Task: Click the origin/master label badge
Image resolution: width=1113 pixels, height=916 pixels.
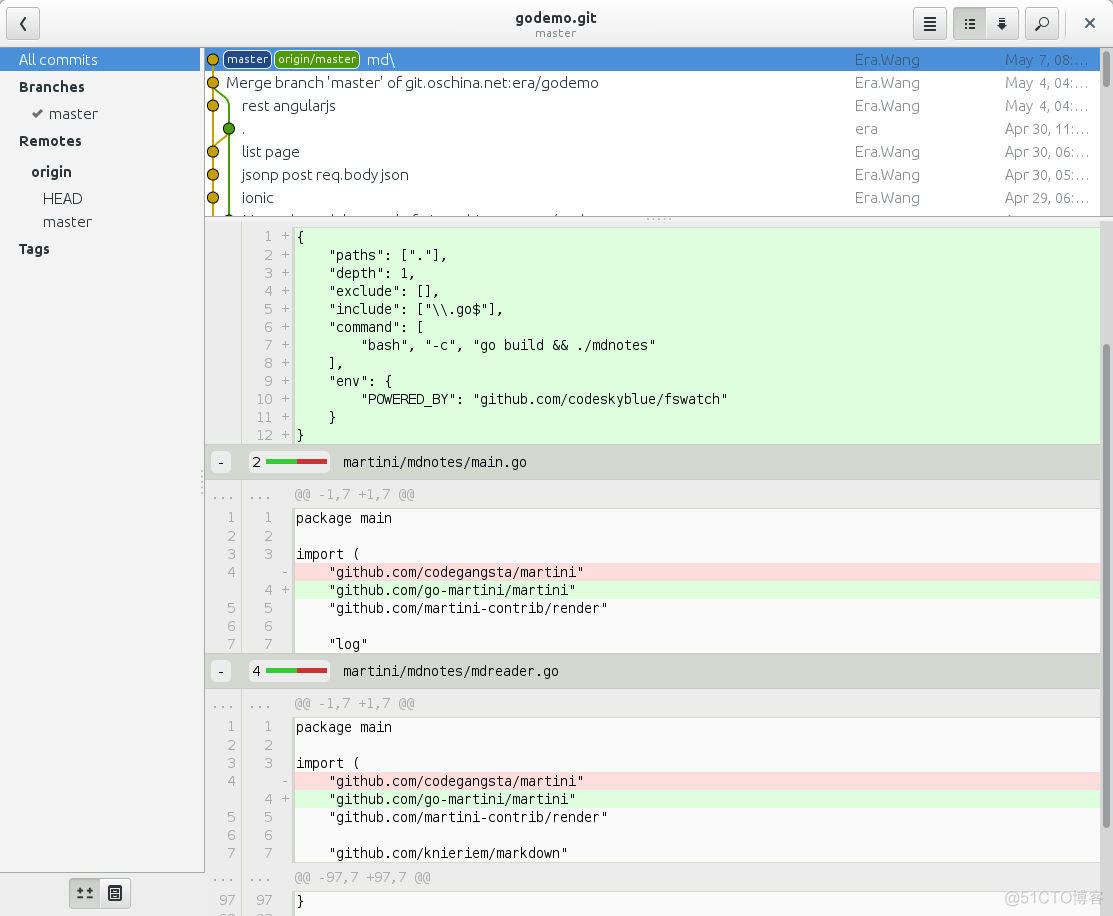Action: pos(317,60)
